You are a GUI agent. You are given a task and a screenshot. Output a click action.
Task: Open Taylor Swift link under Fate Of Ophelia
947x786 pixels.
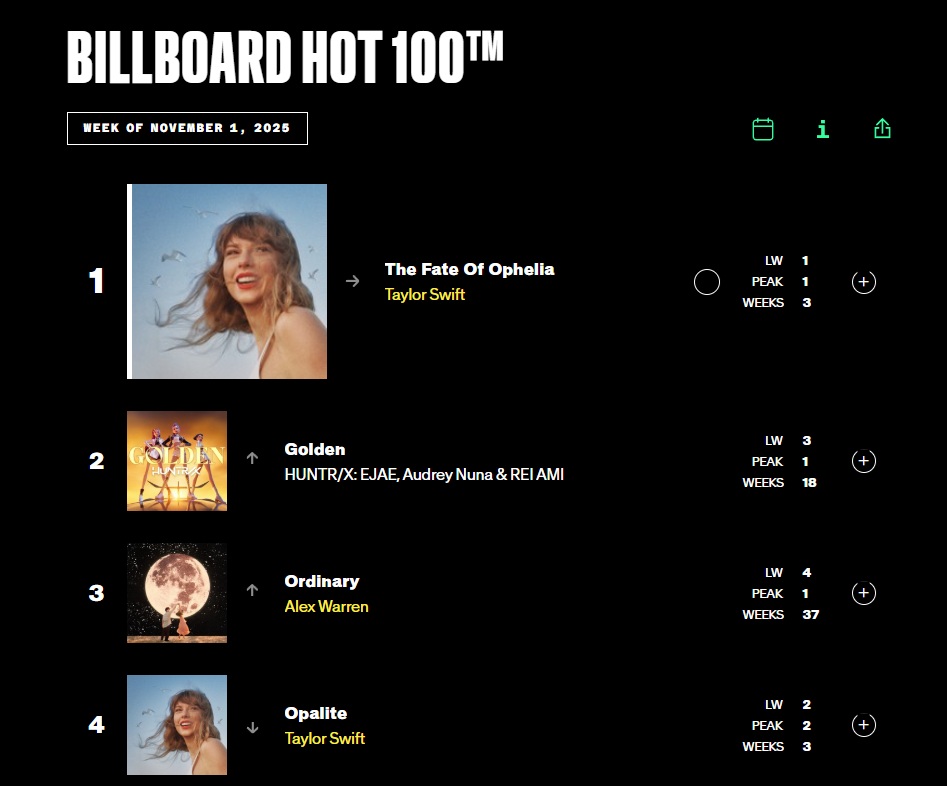425,294
